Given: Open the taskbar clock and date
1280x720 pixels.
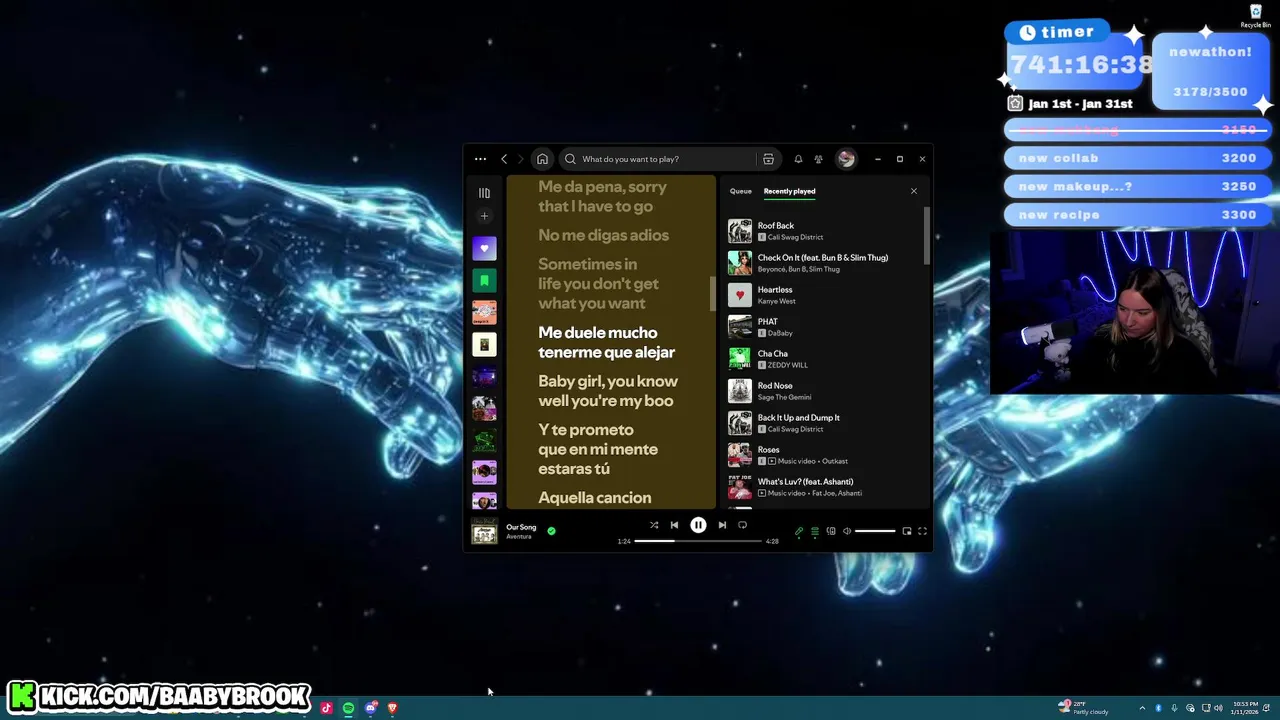Looking at the screenshot, I should (x=1245, y=708).
